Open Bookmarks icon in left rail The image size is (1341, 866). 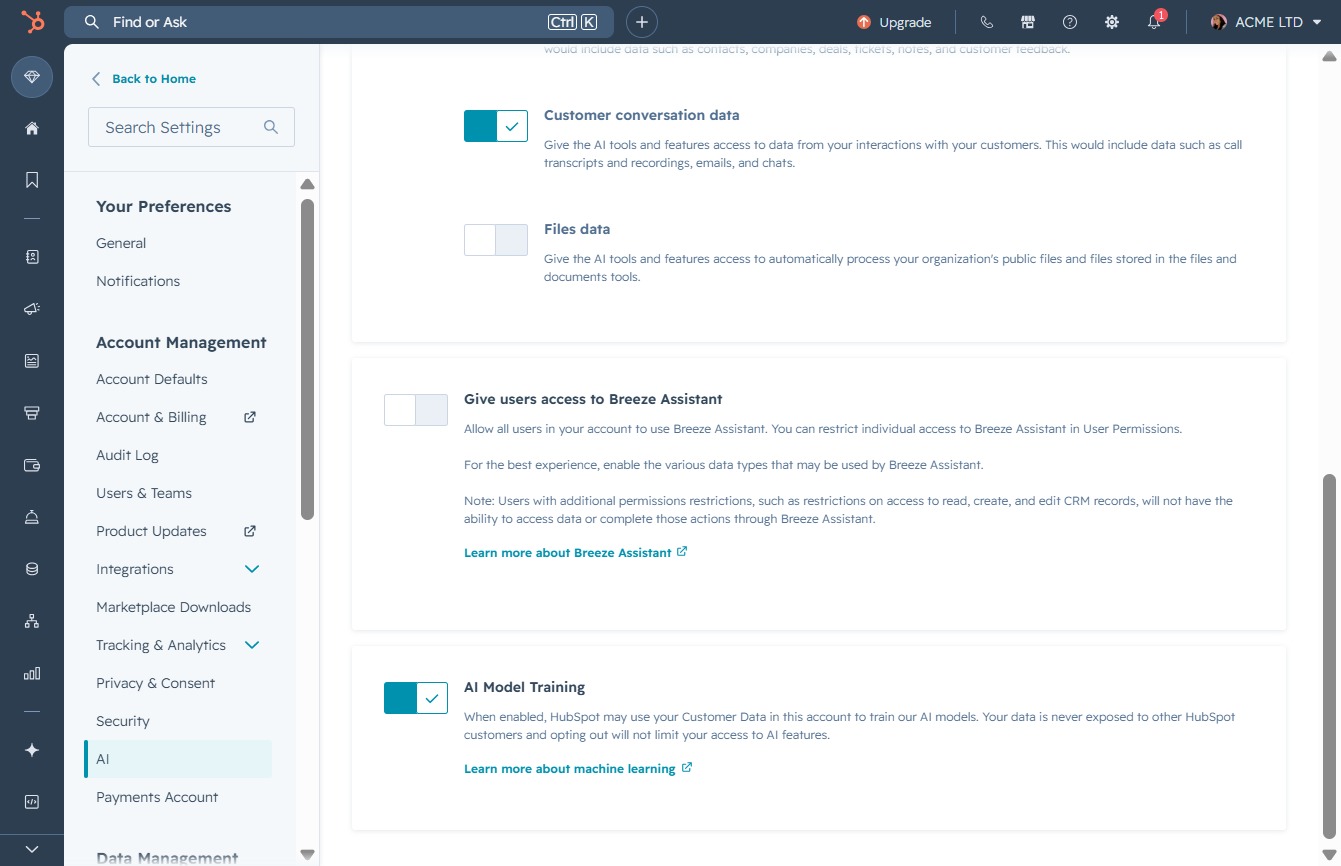coord(32,180)
